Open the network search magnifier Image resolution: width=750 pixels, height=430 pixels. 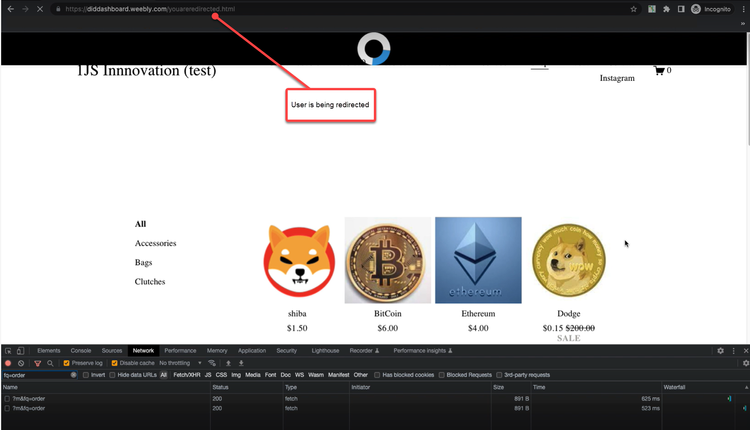coord(50,363)
